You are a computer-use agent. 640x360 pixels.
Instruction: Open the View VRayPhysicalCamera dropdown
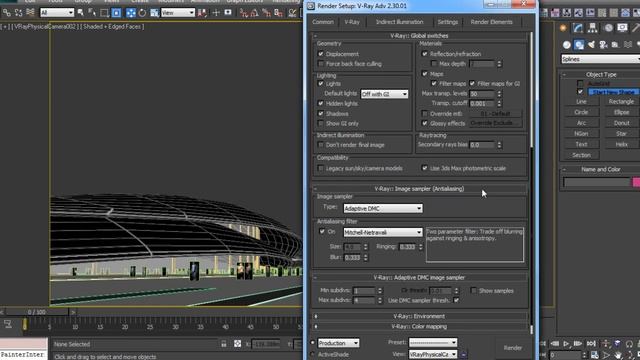(x=433, y=354)
